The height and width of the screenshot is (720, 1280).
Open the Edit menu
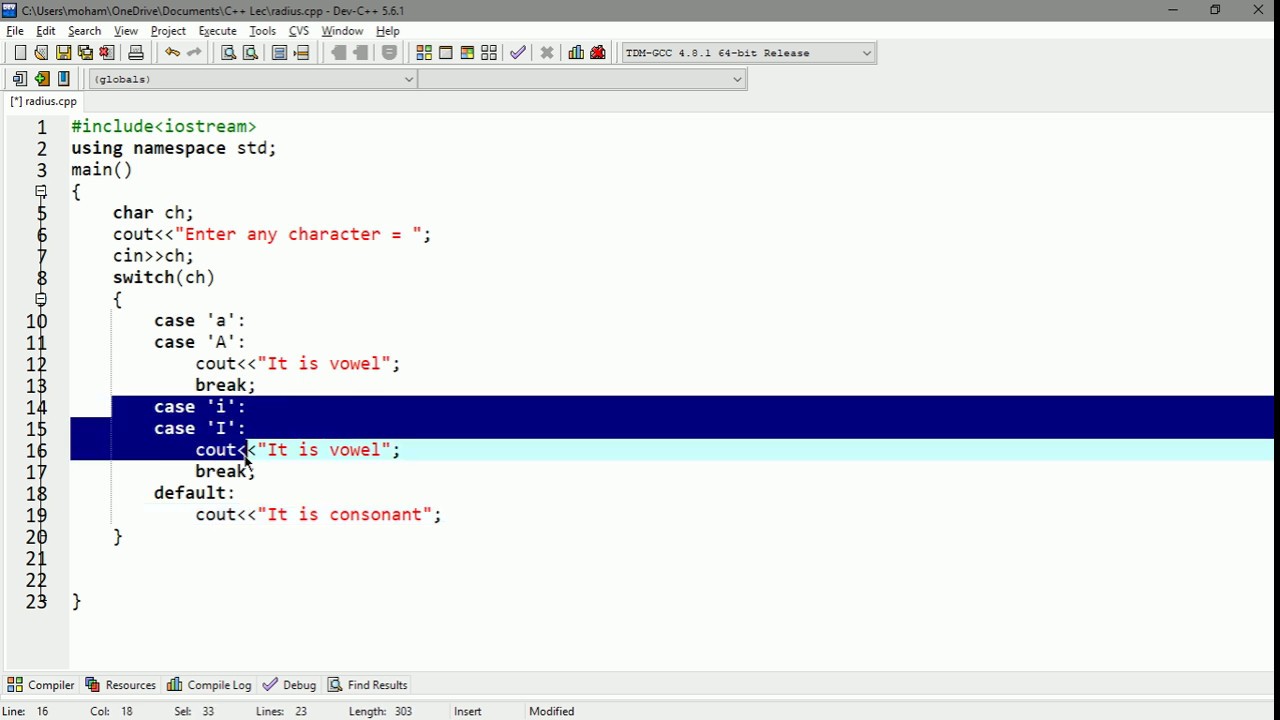pos(46,31)
